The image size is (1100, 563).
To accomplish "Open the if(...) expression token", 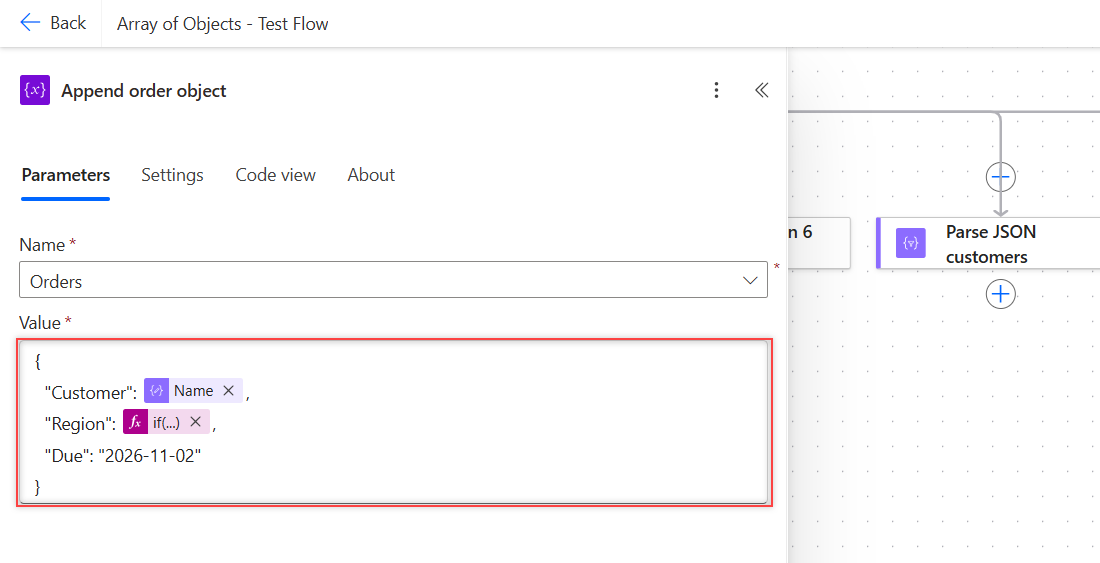I will tap(166, 422).
